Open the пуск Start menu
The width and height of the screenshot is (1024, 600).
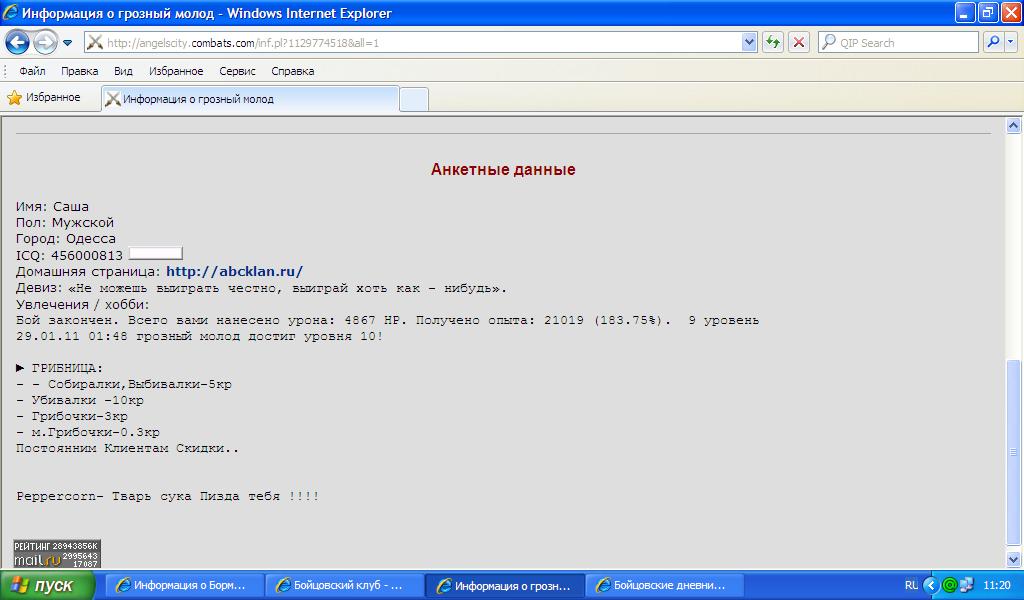pyautogui.click(x=47, y=586)
